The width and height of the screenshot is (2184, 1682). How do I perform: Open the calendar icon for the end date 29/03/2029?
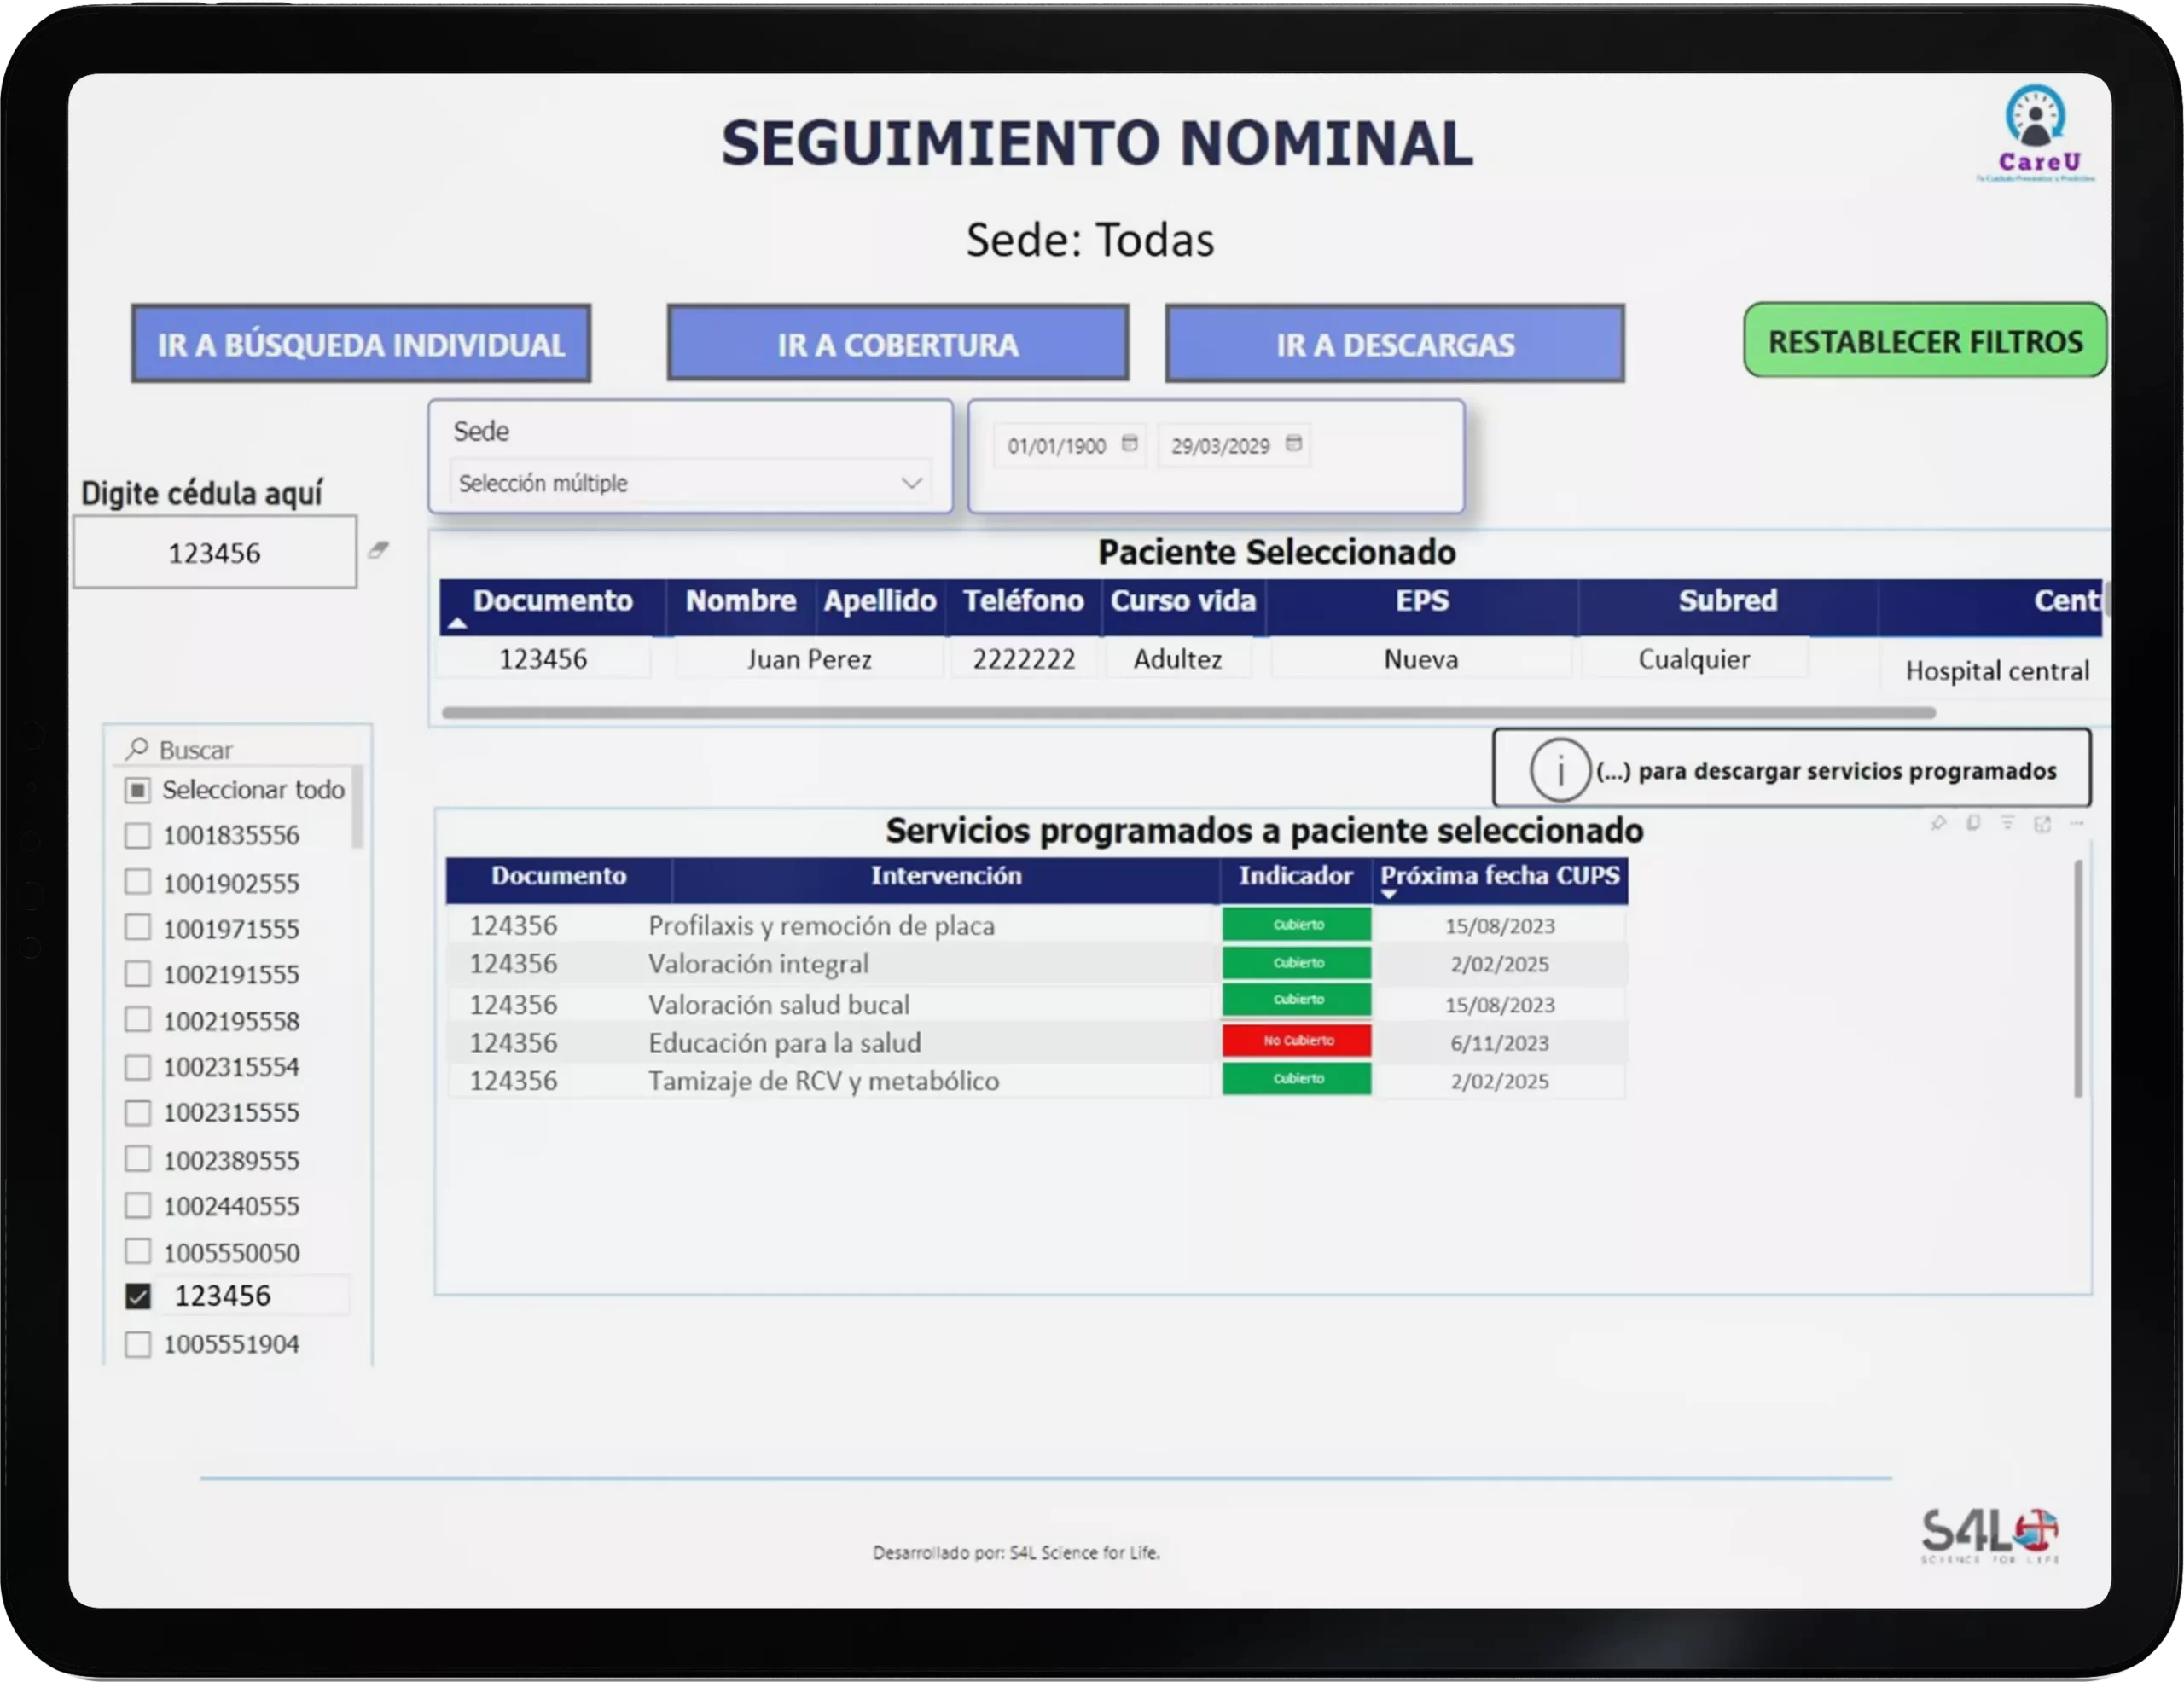[1295, 445]
